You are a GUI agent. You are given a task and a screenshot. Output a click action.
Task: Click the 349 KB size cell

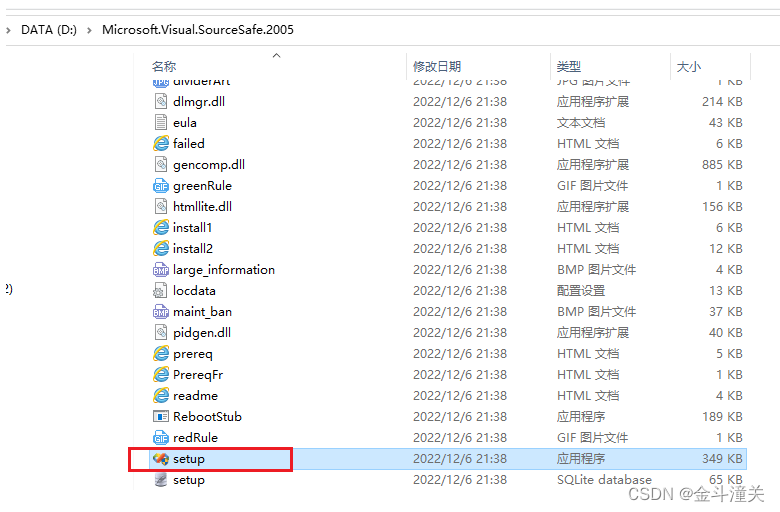722,459
